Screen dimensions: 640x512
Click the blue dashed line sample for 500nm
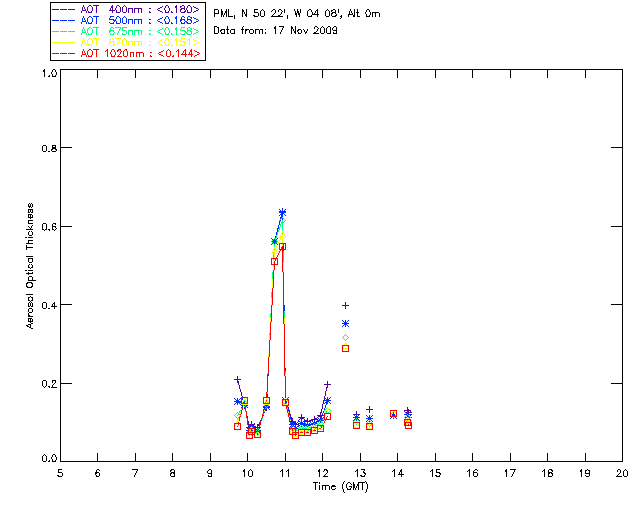(64, 20)
